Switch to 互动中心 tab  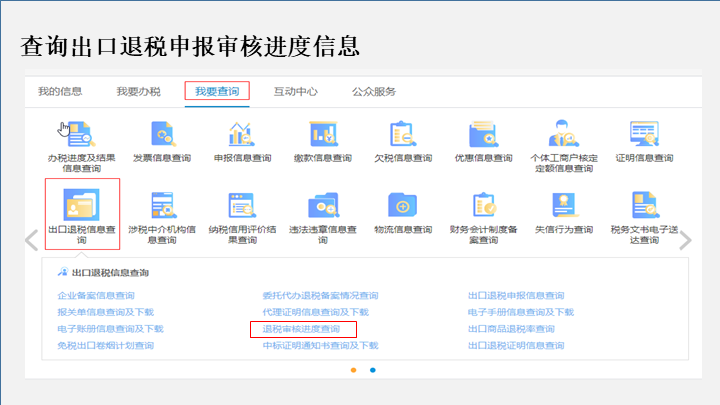pyautogui.click(x=296, y=91)
